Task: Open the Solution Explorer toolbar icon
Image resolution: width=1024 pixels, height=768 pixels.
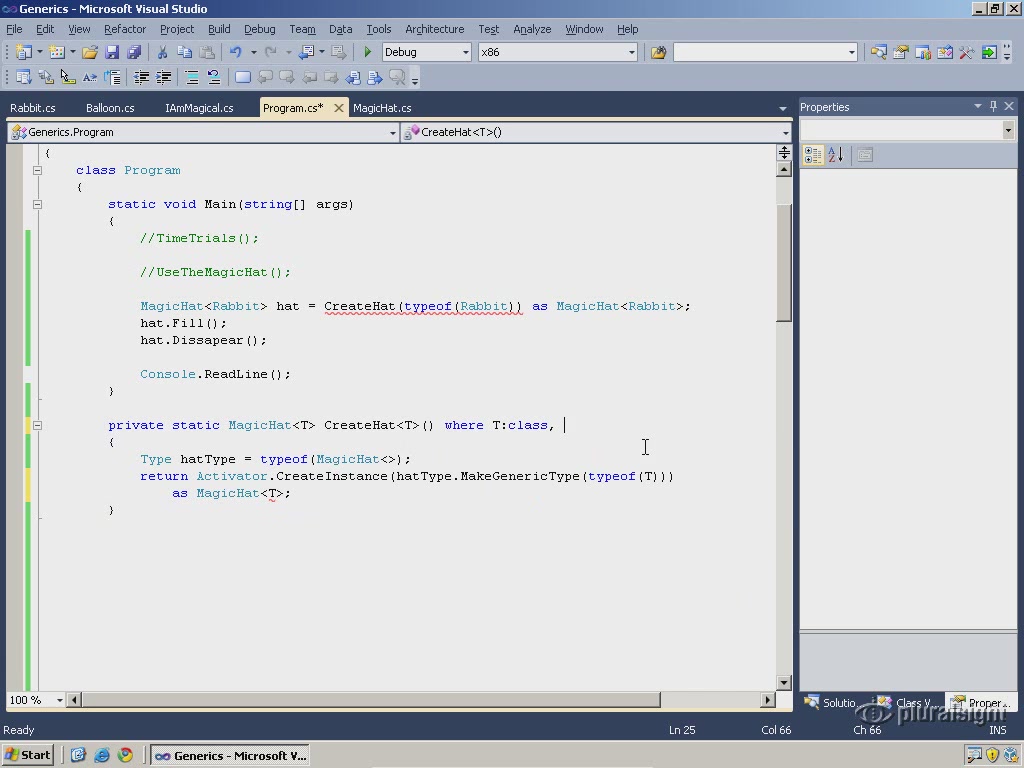Action: click(878, 52)
